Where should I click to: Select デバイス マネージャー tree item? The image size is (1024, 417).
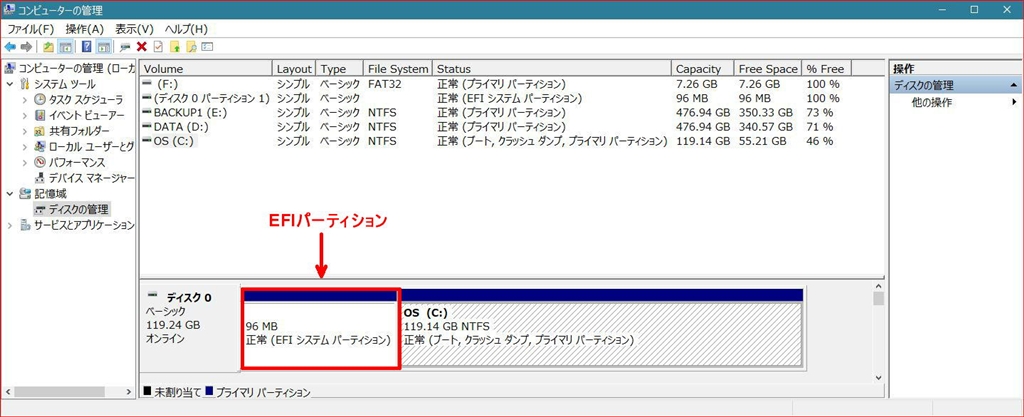(x=91, y=178)
